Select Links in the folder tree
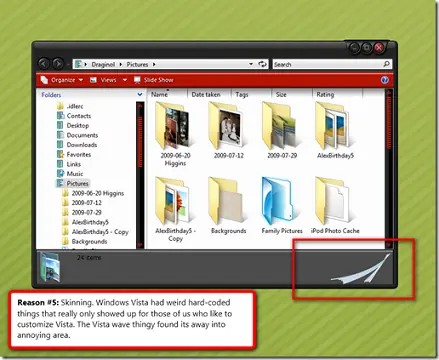The image size is (439, 360). point(69,164)
